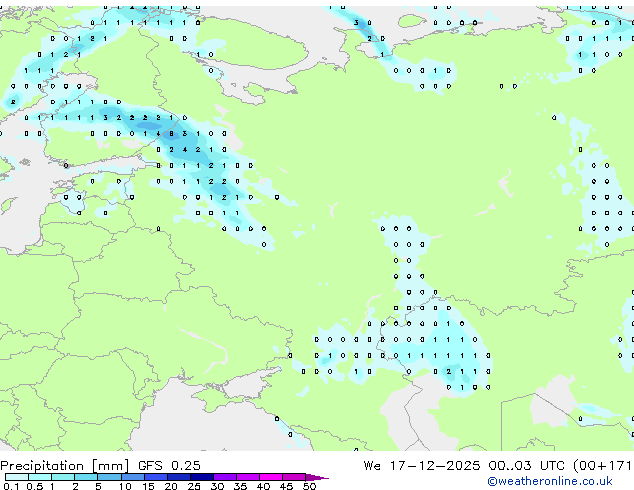Click the 'Precipitation [mm]' title text

[x=65, y=466]
